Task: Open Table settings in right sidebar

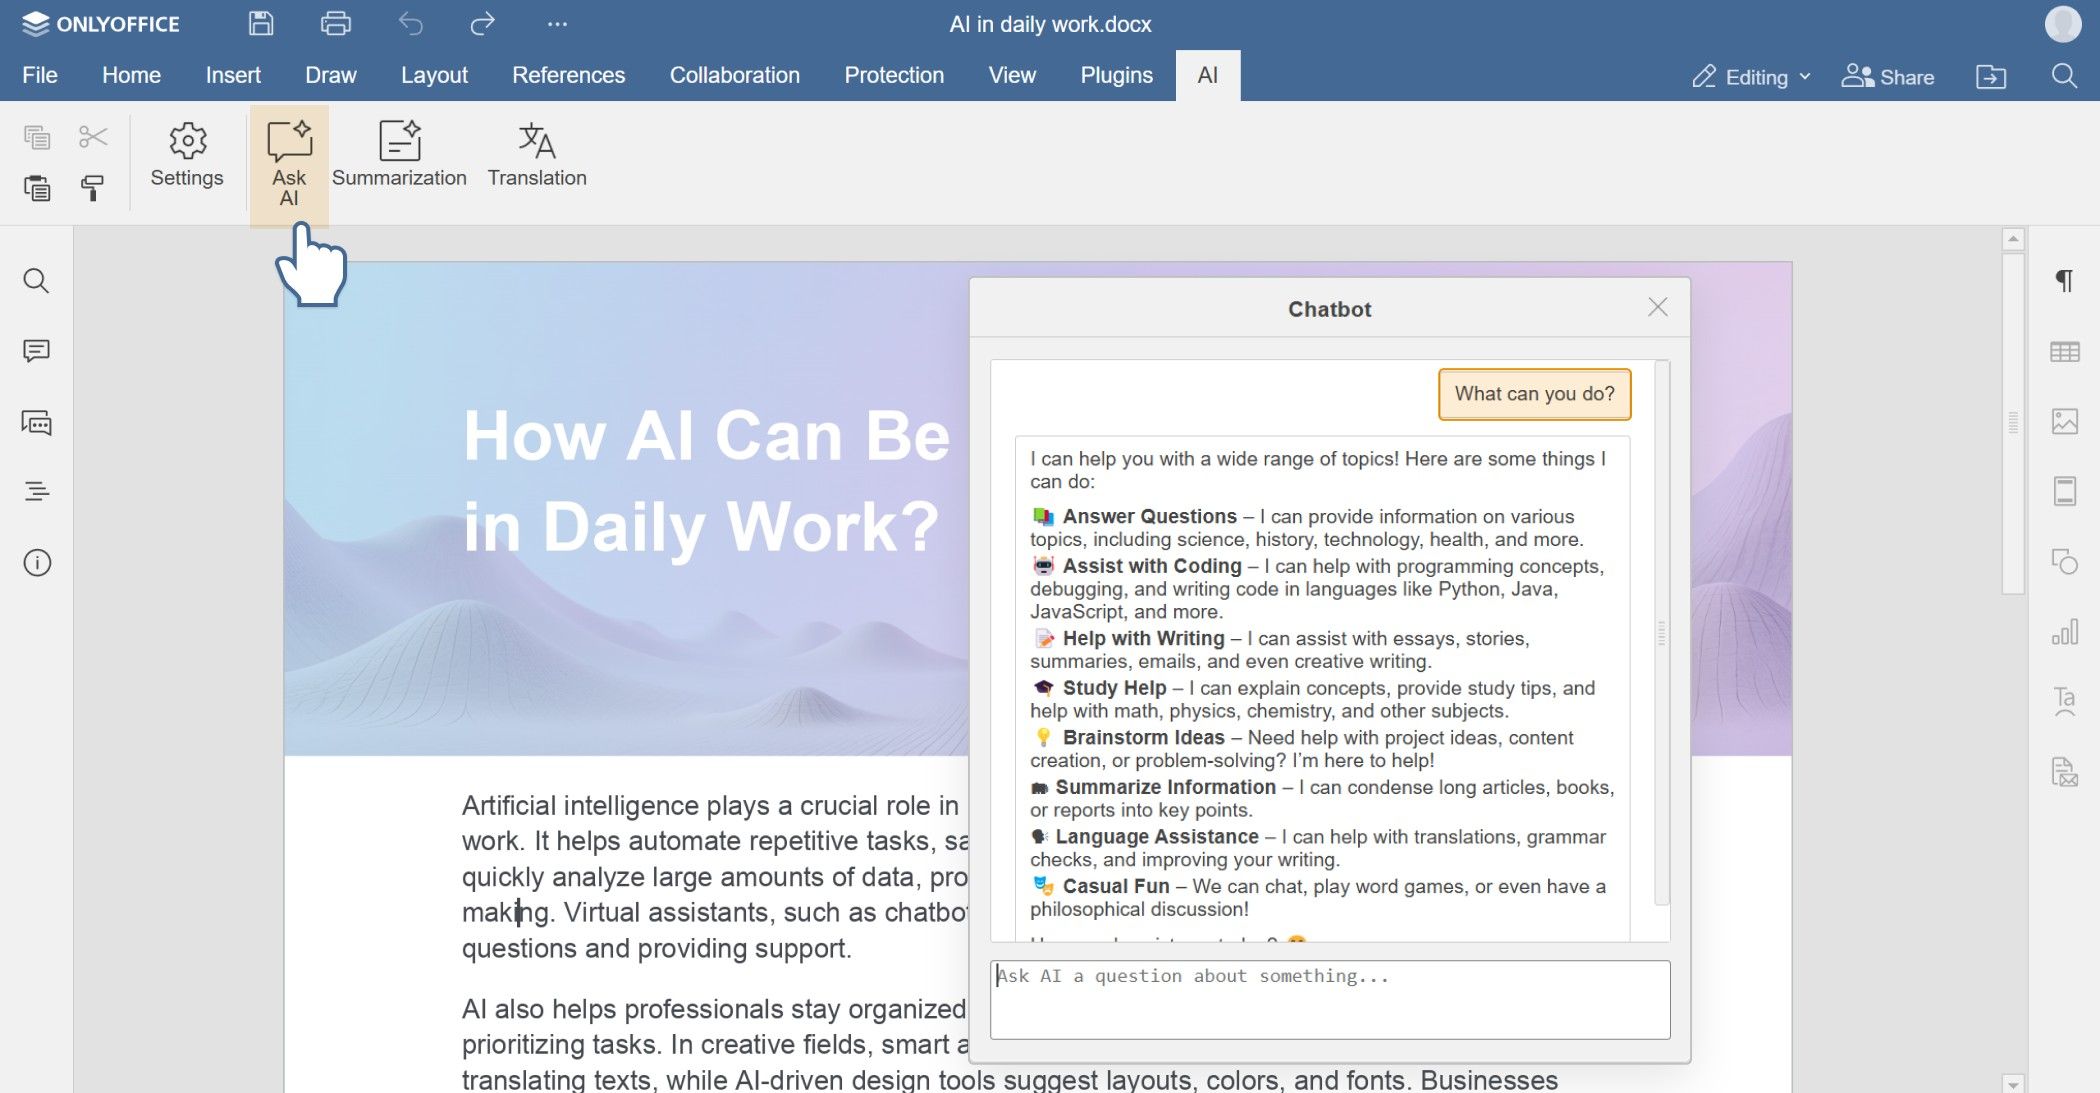Action: (2064, 352)
